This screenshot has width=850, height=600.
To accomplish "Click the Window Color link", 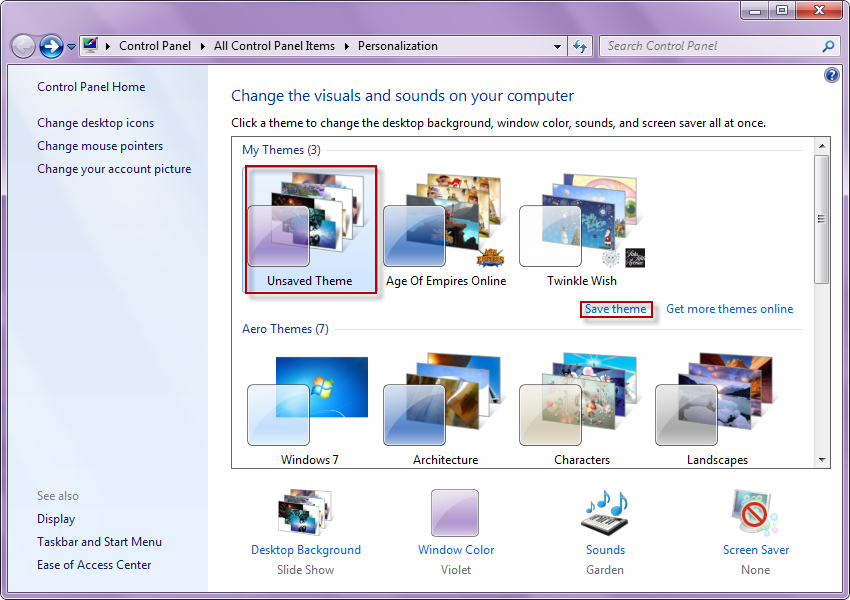I will click(x=456, y=550).
